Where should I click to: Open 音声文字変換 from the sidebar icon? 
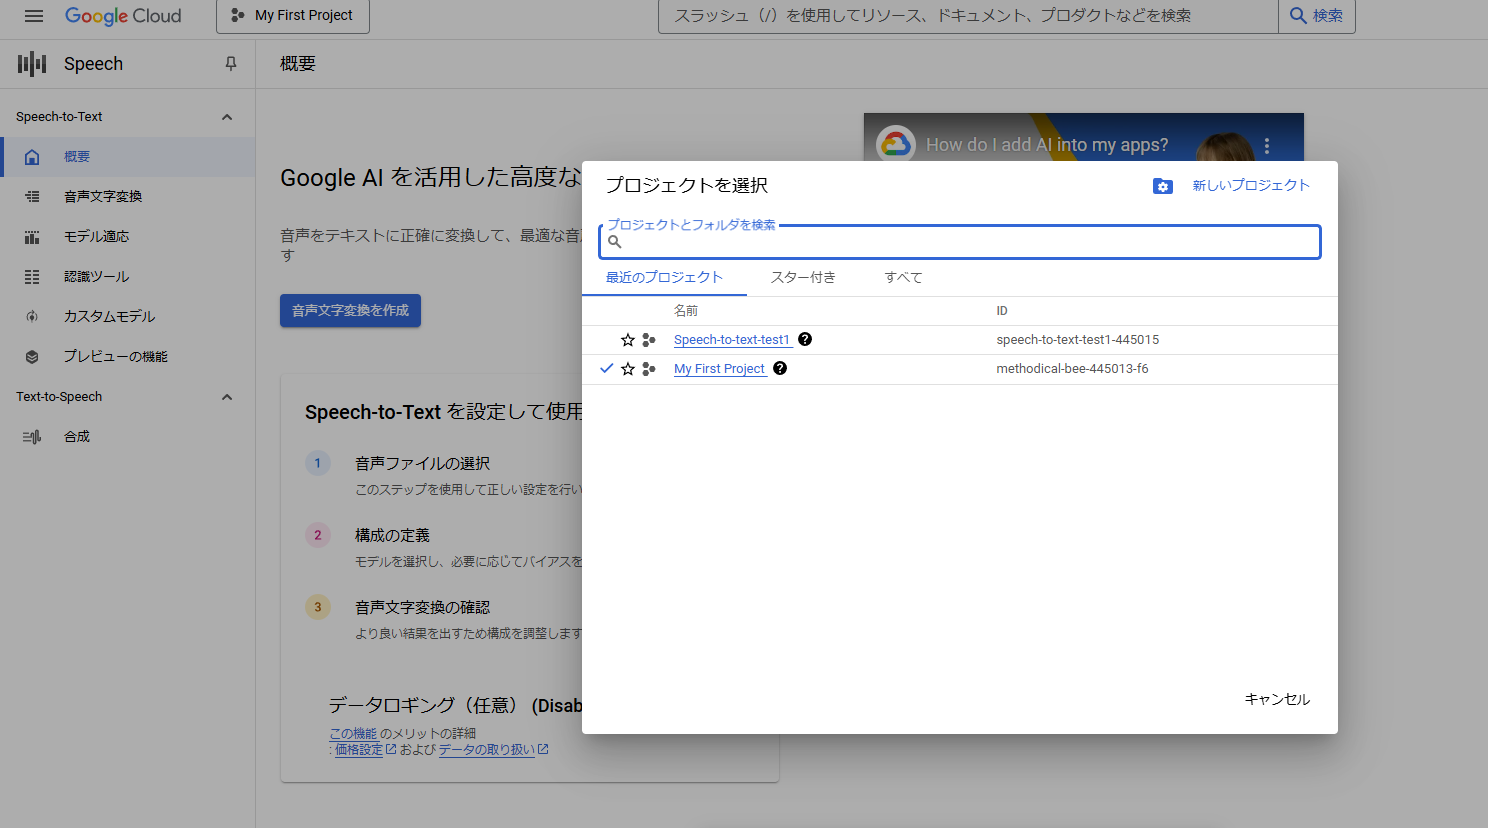tap(32, 196)
